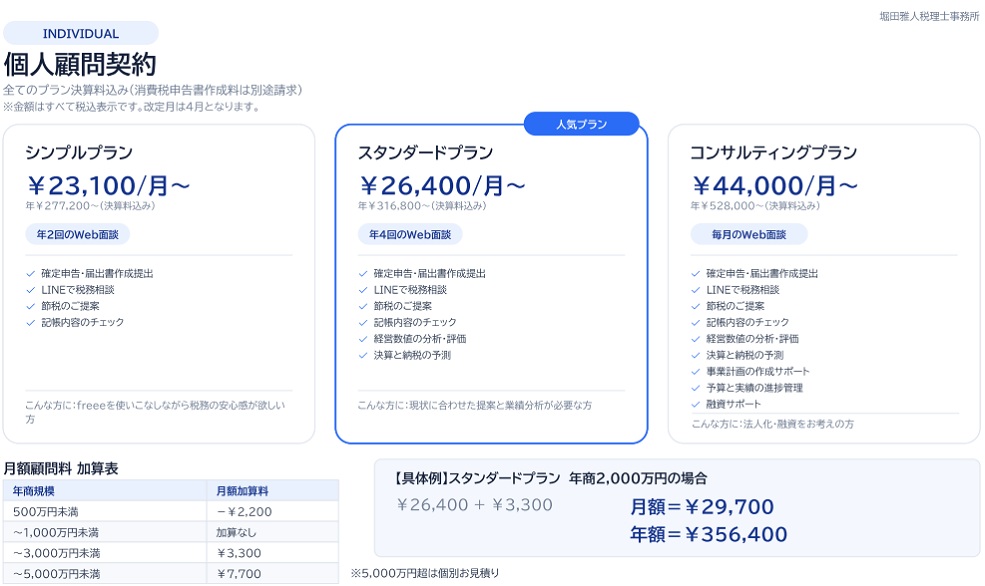The image size is (985, 586).
Task: Click the 年4回のWeb面談 pill
Action: point(410,234)
